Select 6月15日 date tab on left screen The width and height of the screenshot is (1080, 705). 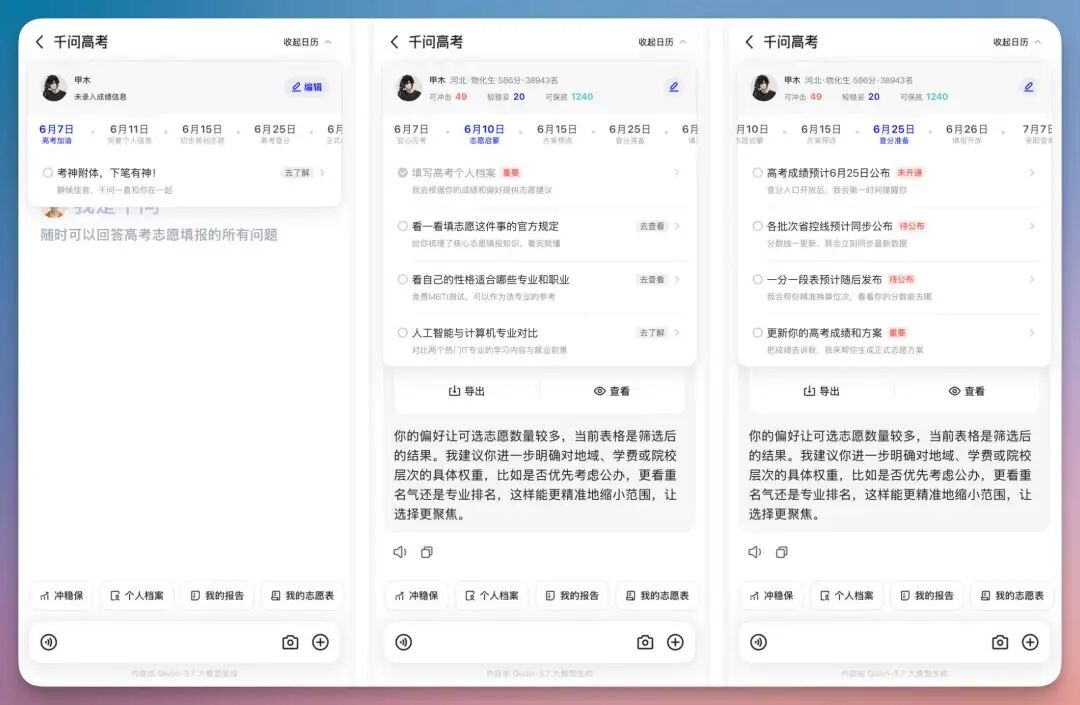point(202,134)
